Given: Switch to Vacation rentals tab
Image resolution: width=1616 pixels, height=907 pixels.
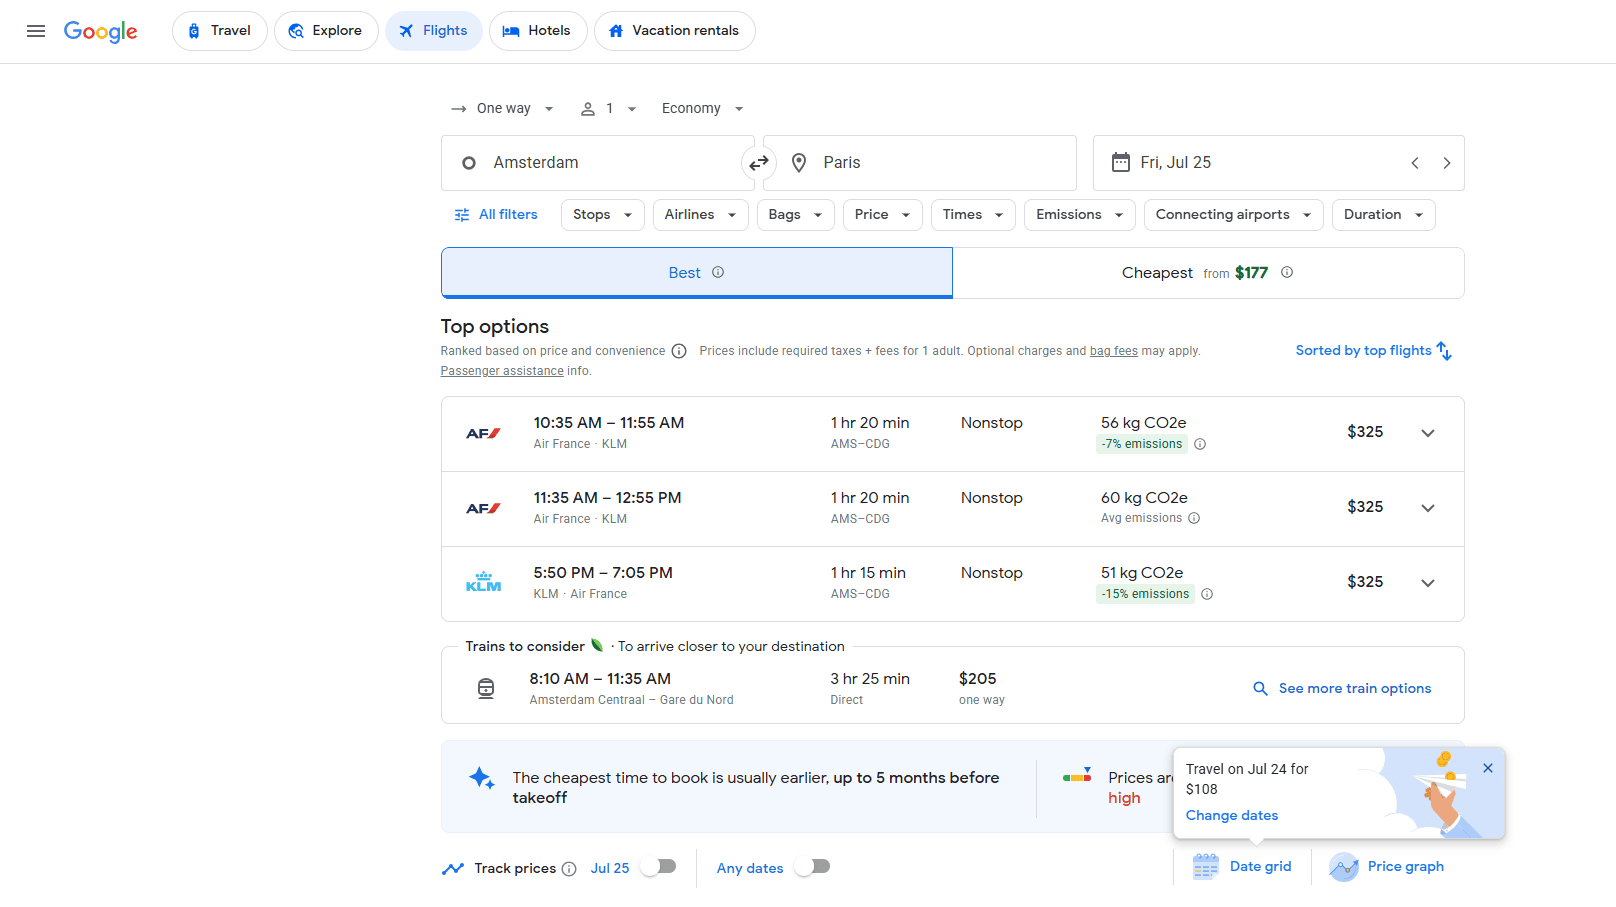Looking at the screenshot, I should (x=675, y=31).
